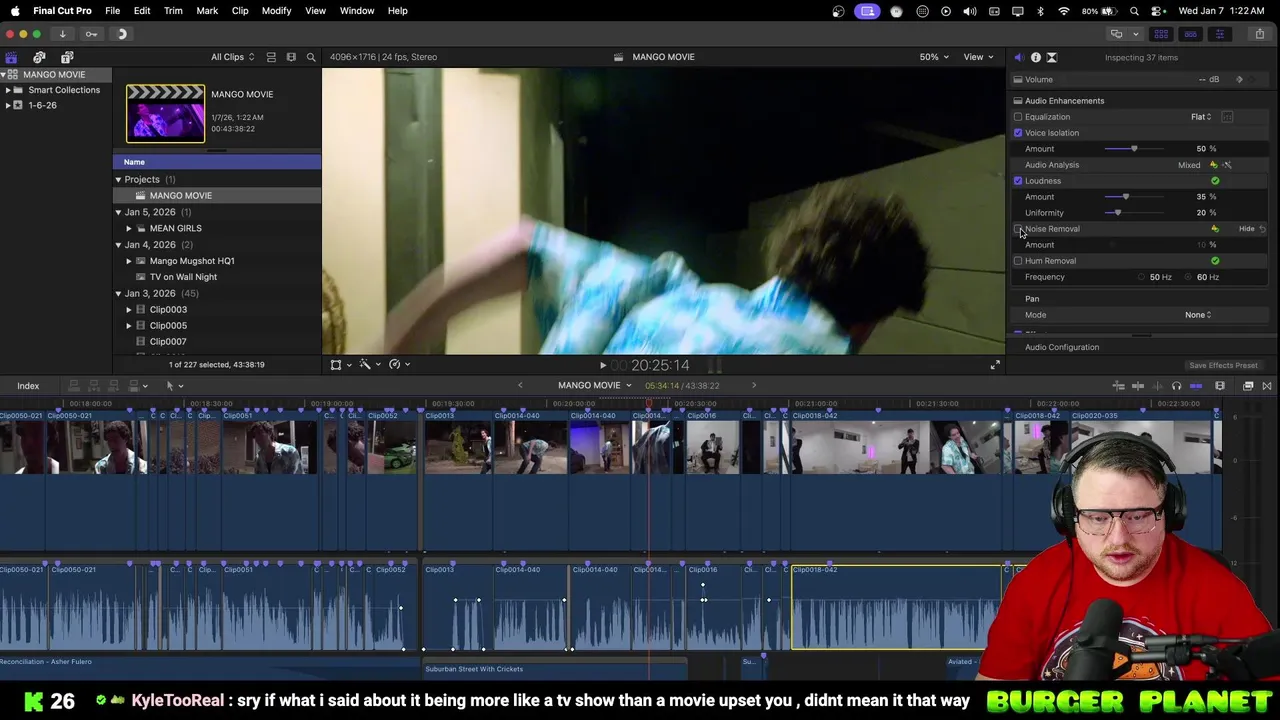The height and width of the screenshot is (720, 1280).
Task: Enter full screen viewer arrows icon
Action: pyautogui.click(x=995, y=366)
